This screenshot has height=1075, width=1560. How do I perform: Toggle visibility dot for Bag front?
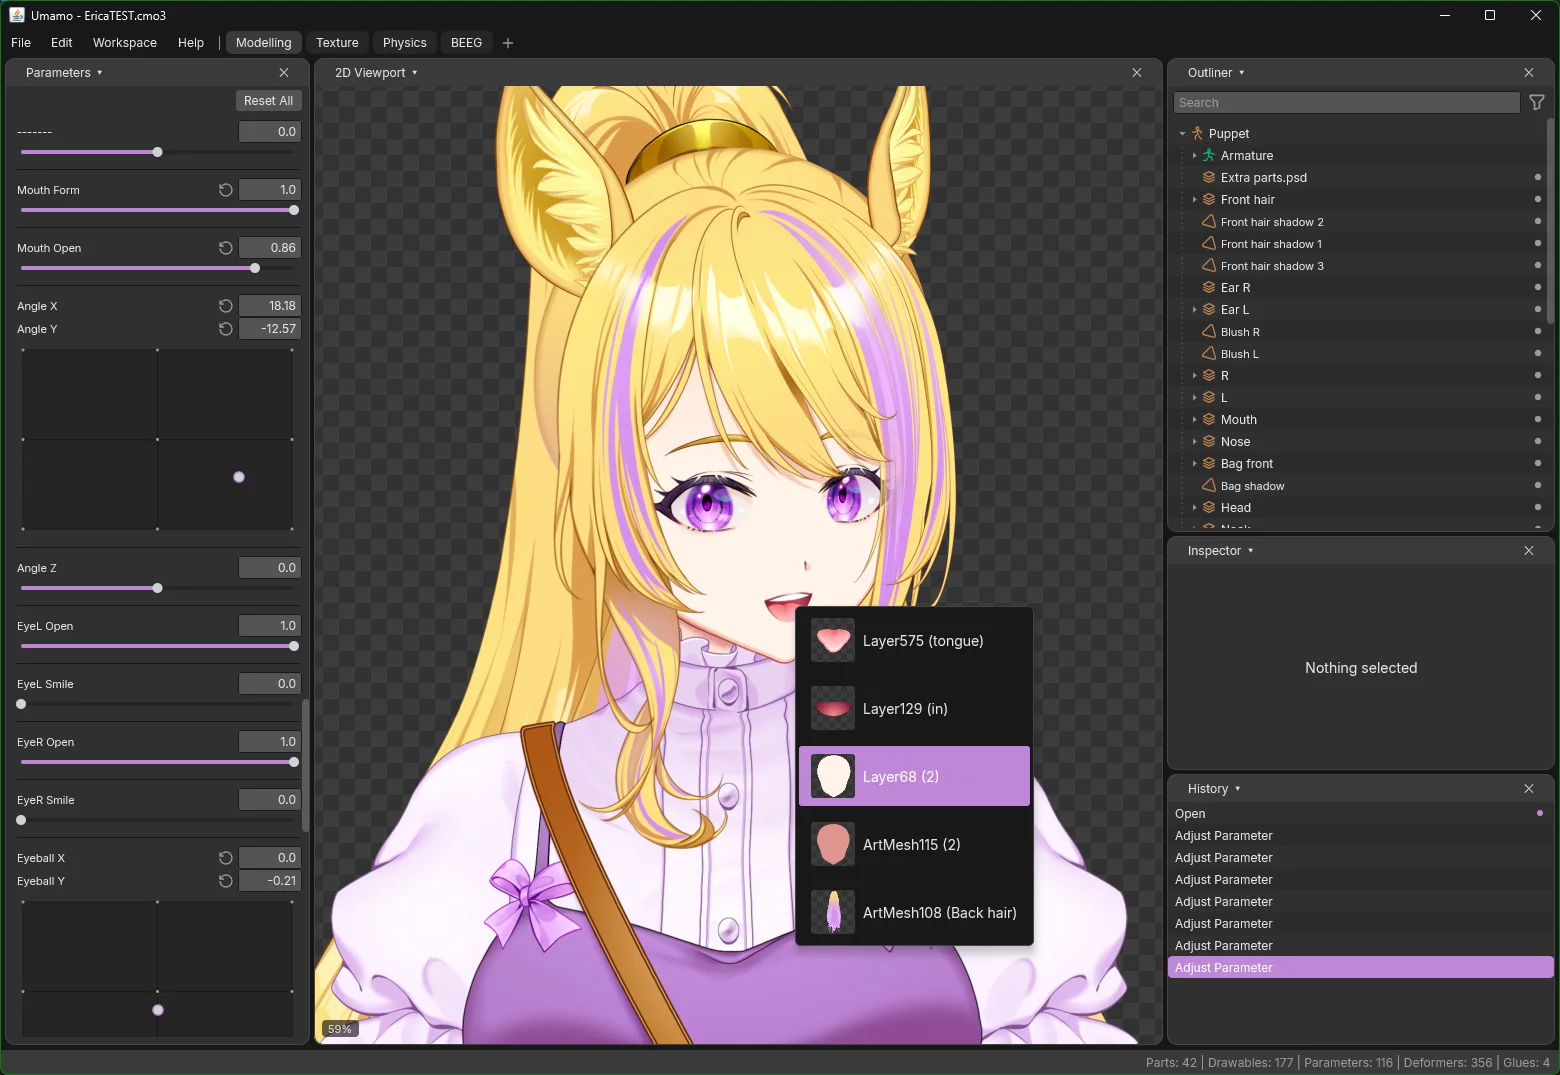tap(1538, 463)
